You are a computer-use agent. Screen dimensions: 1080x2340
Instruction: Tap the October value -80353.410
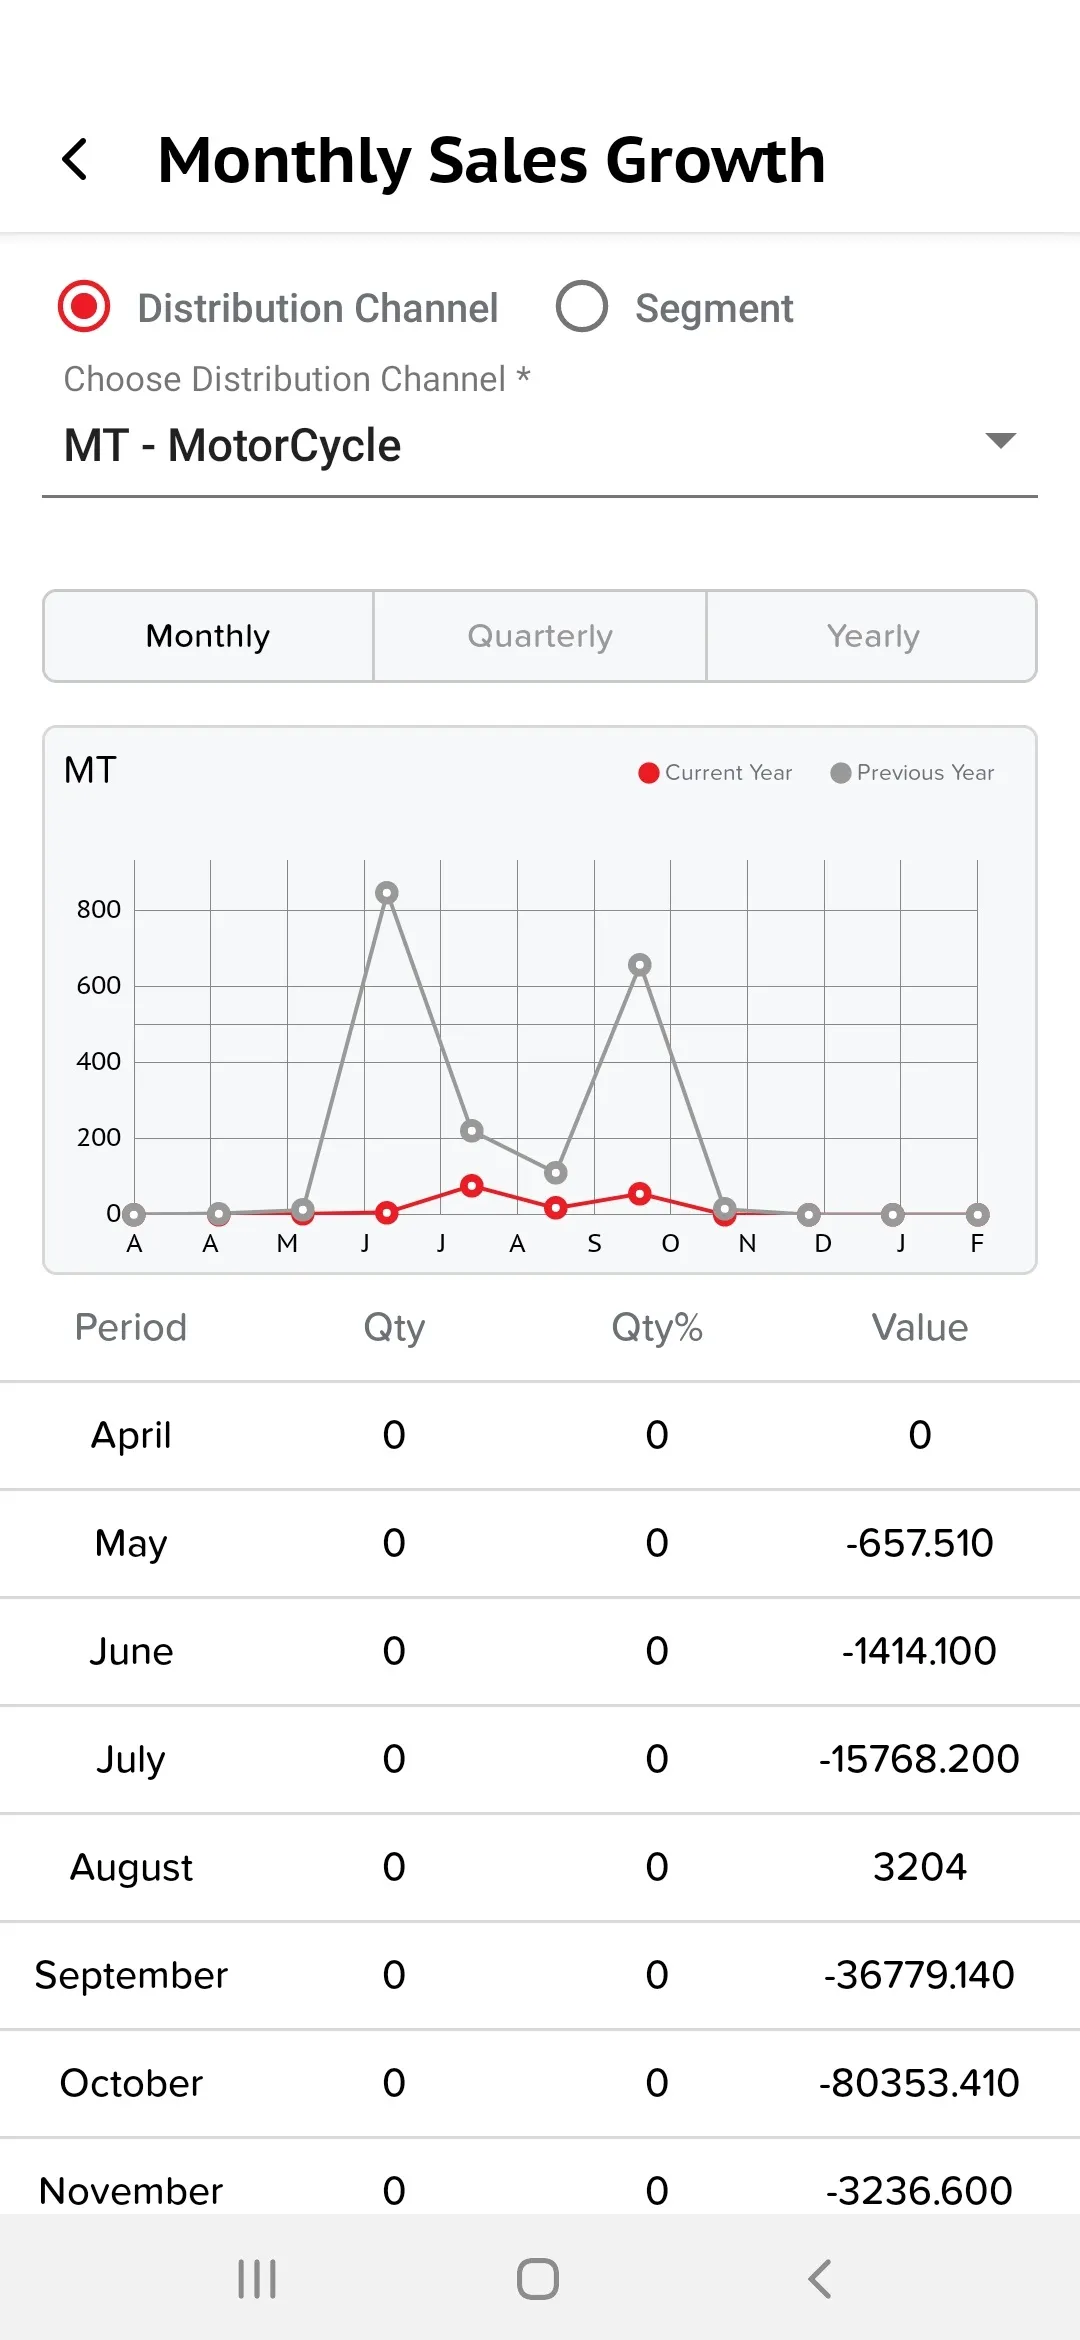click(919, 2083)
